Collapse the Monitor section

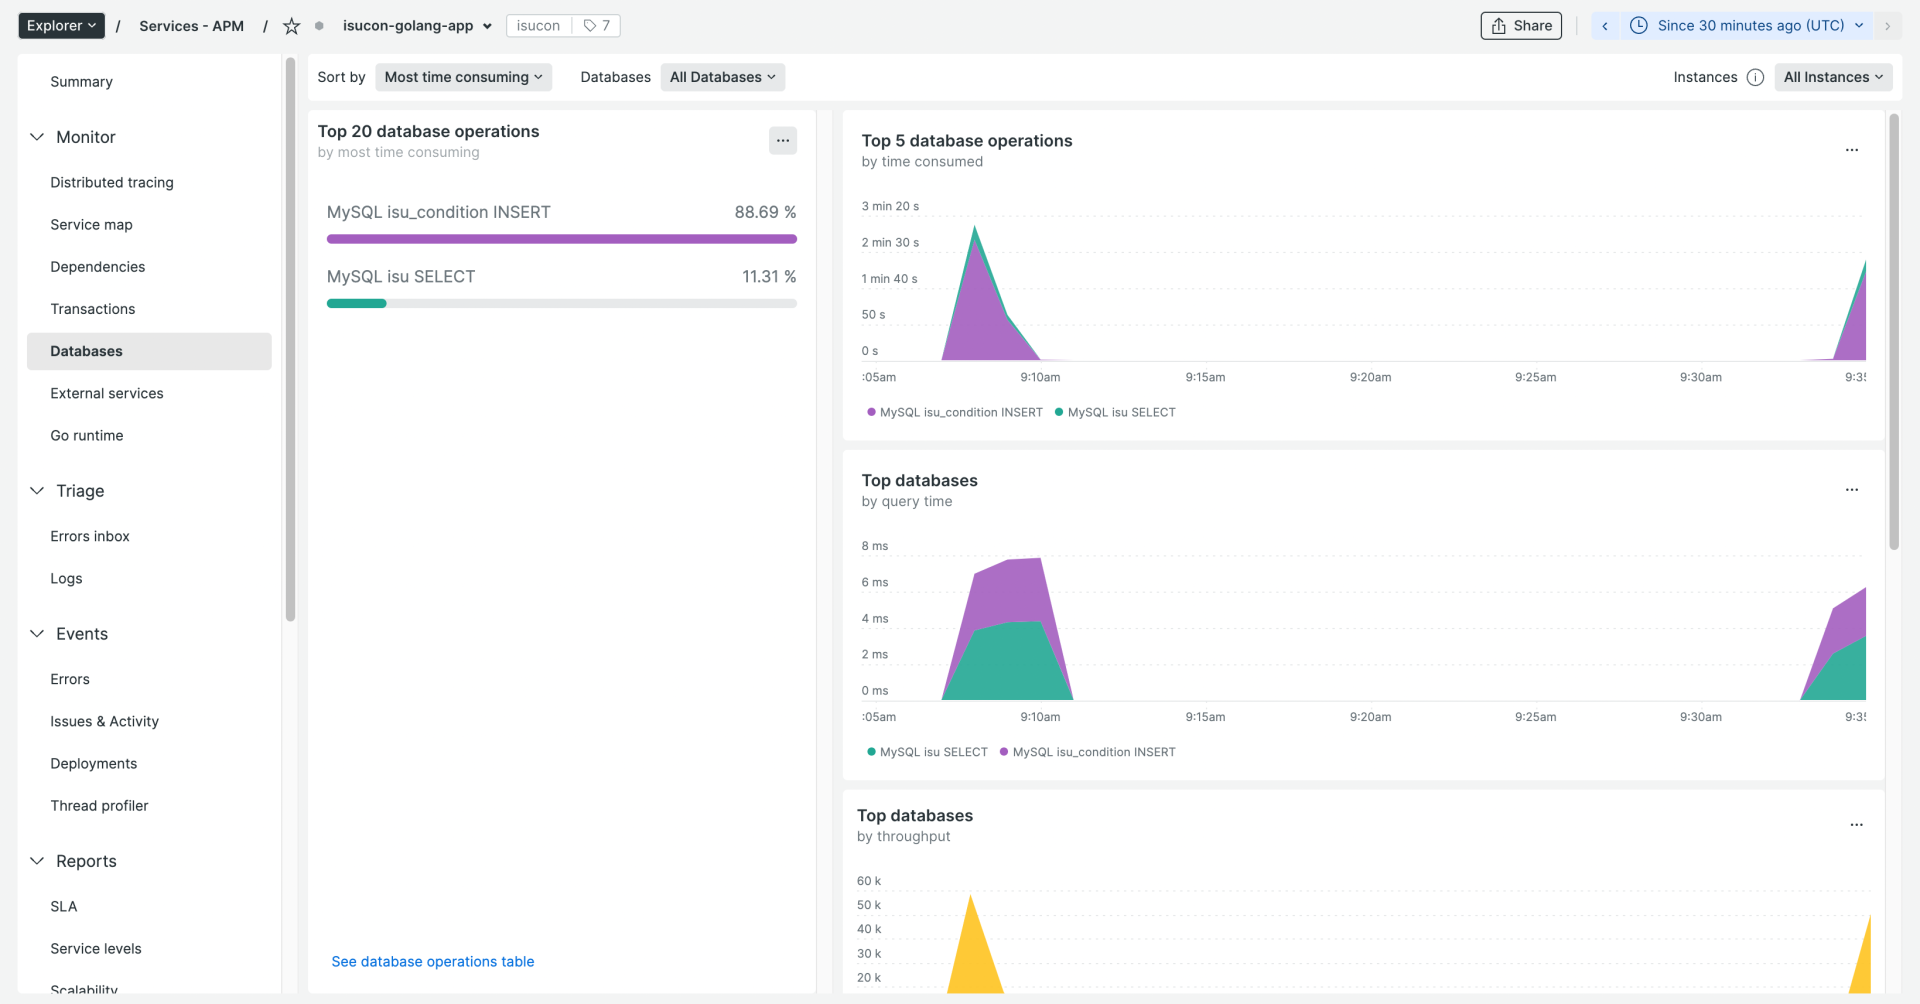point(37,137)
